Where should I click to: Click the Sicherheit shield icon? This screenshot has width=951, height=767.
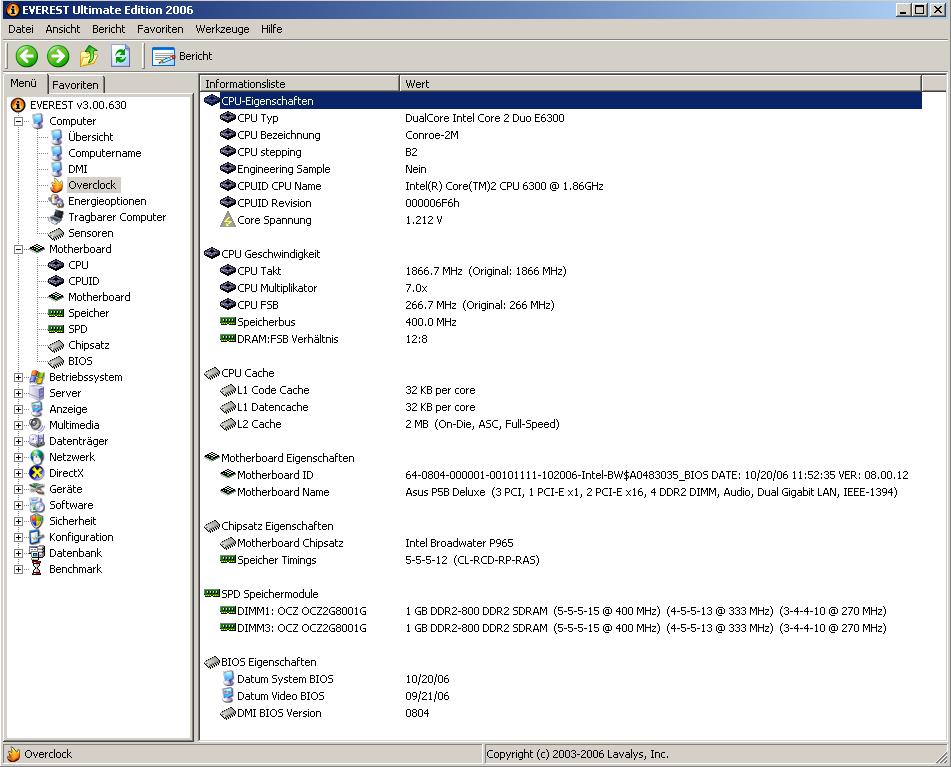tap(37, 521)
